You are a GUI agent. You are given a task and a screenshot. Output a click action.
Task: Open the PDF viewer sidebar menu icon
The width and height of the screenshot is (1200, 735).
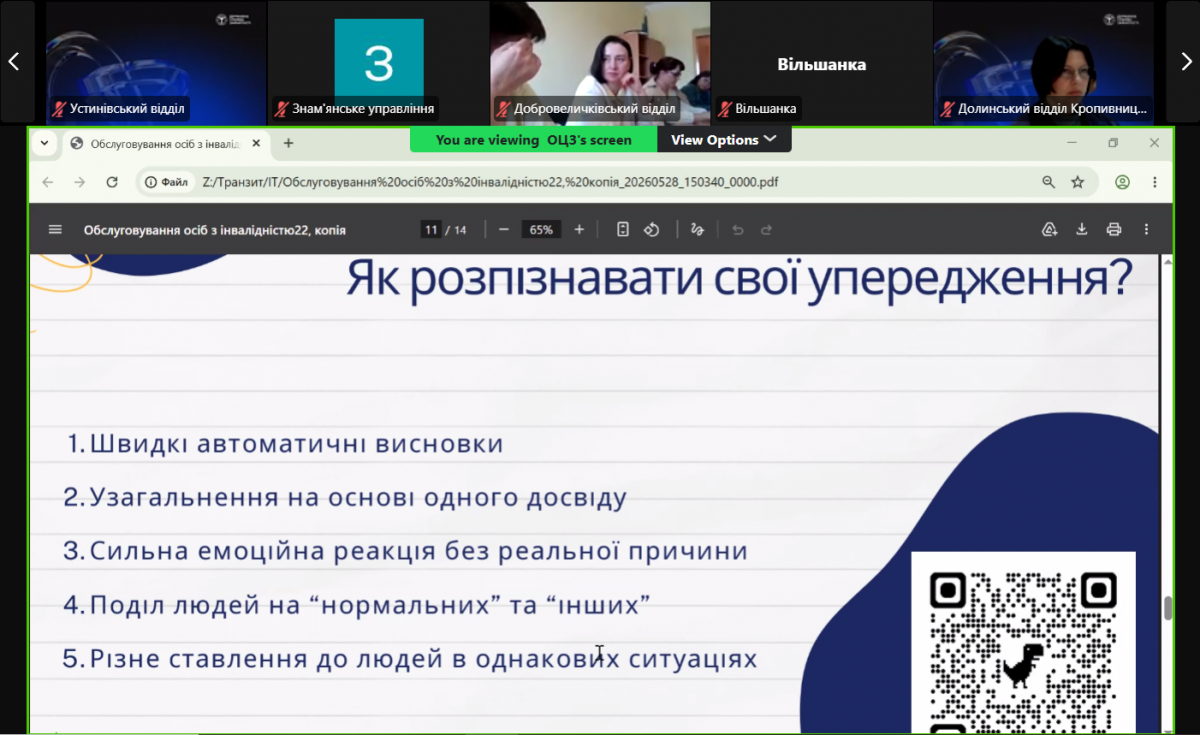(x=55, y=230)
